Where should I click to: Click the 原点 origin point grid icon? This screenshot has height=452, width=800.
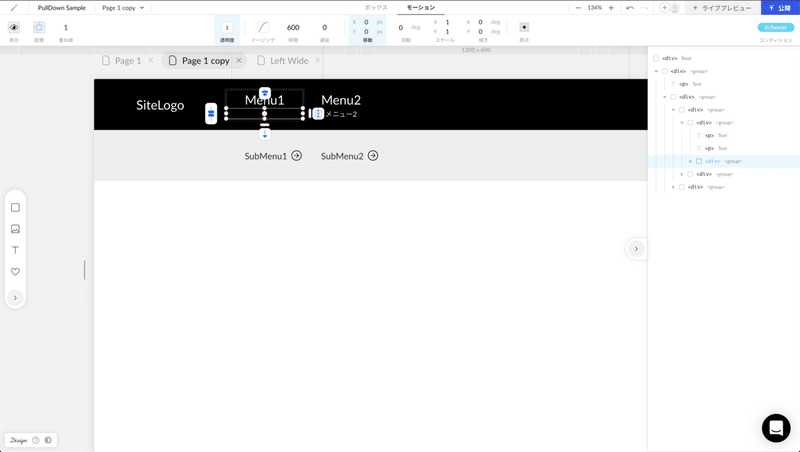[x=524, y=27]
